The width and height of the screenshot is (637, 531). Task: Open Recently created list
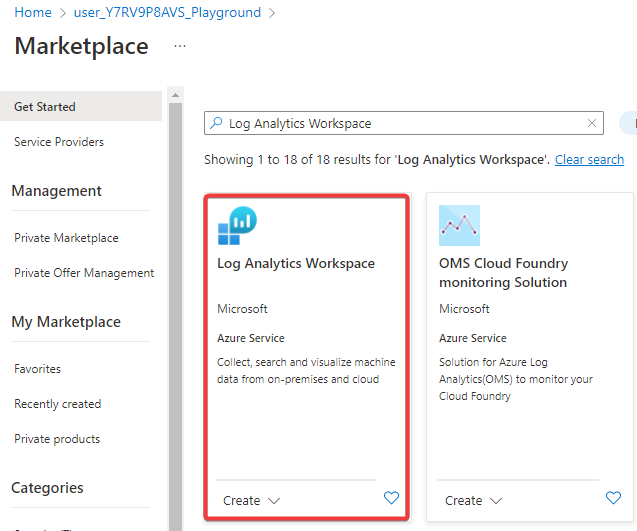[57, 404]
